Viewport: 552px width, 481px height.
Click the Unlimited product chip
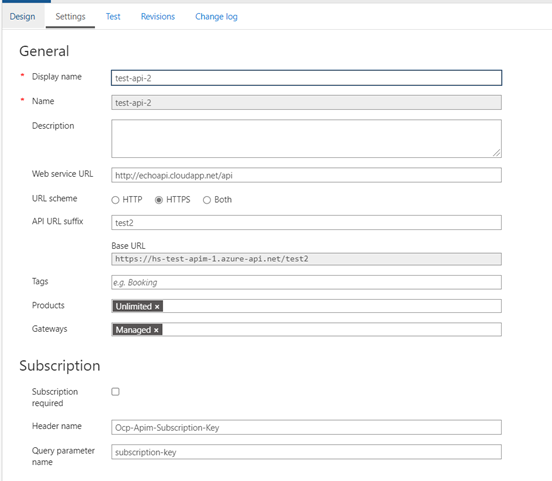pos(137,306)
